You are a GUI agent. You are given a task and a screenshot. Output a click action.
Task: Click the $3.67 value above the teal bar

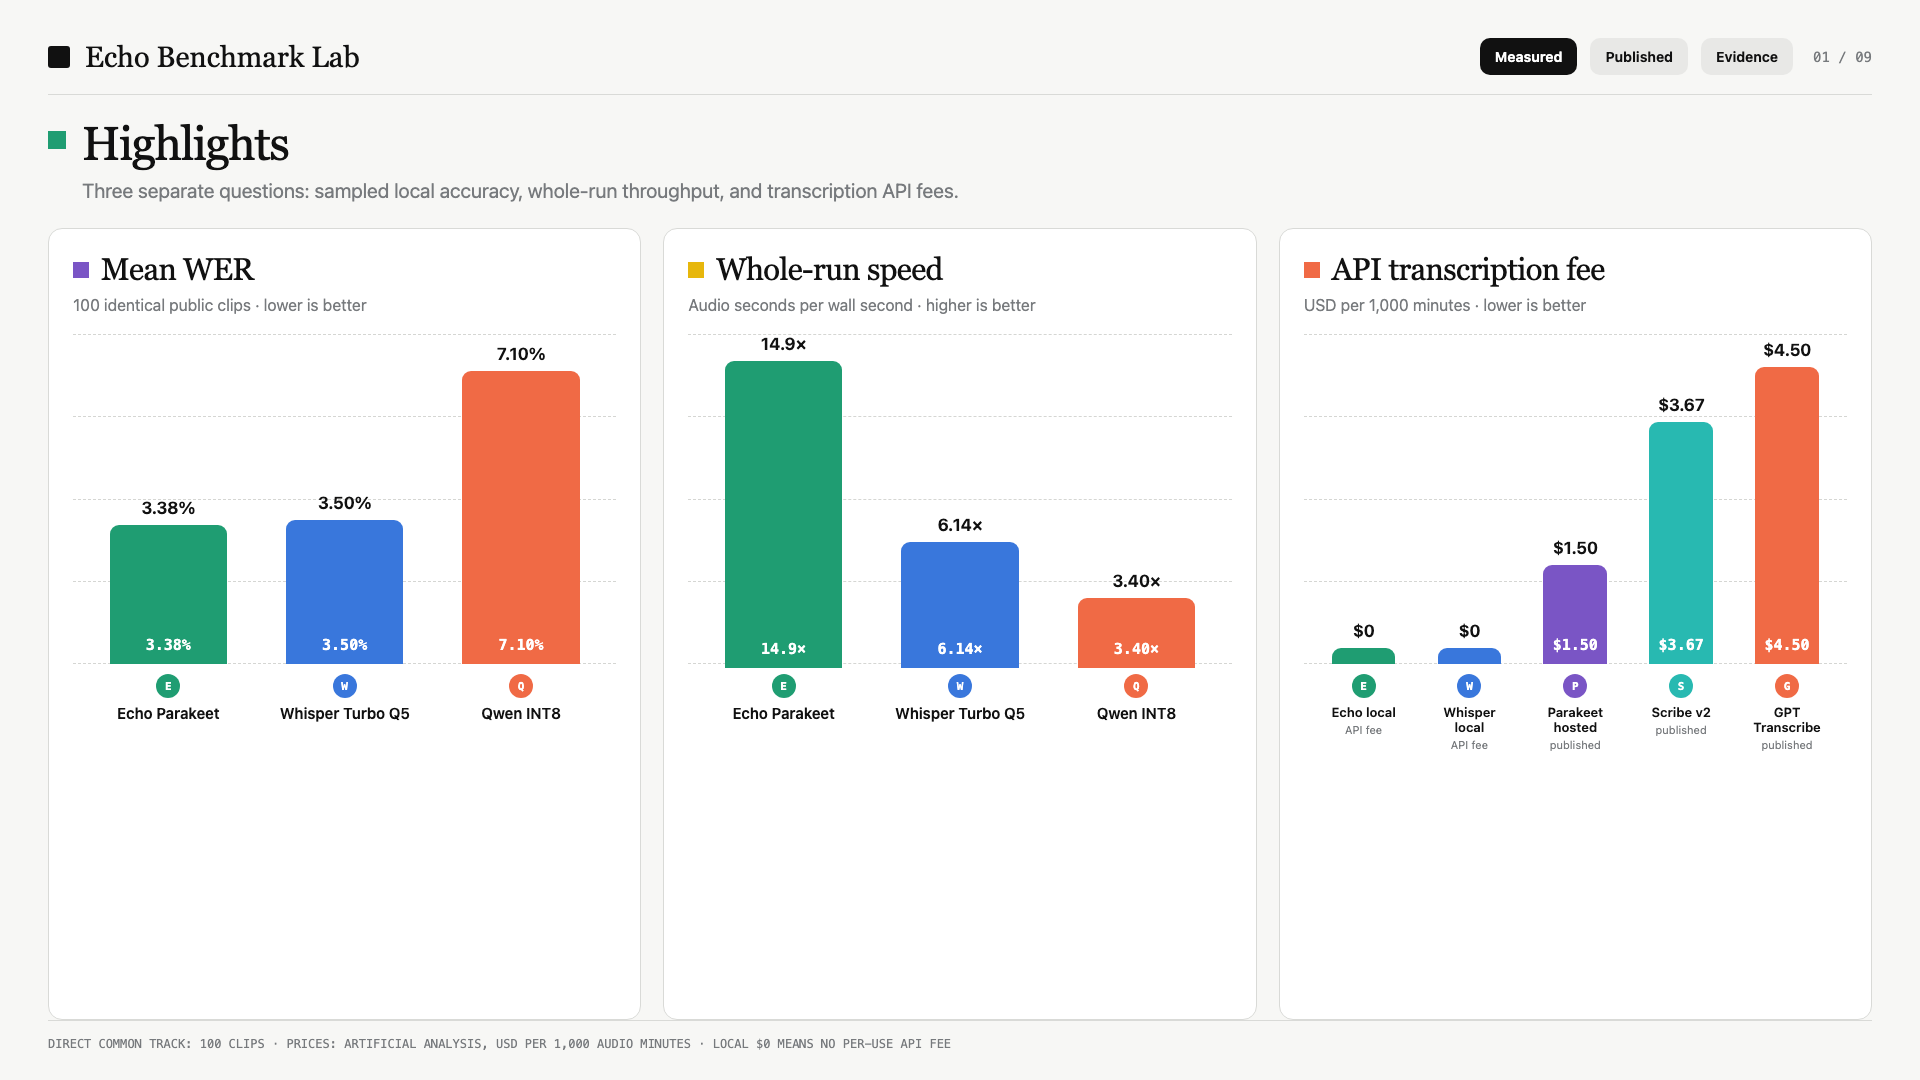pyautogui.click(x=1681, y=405)
